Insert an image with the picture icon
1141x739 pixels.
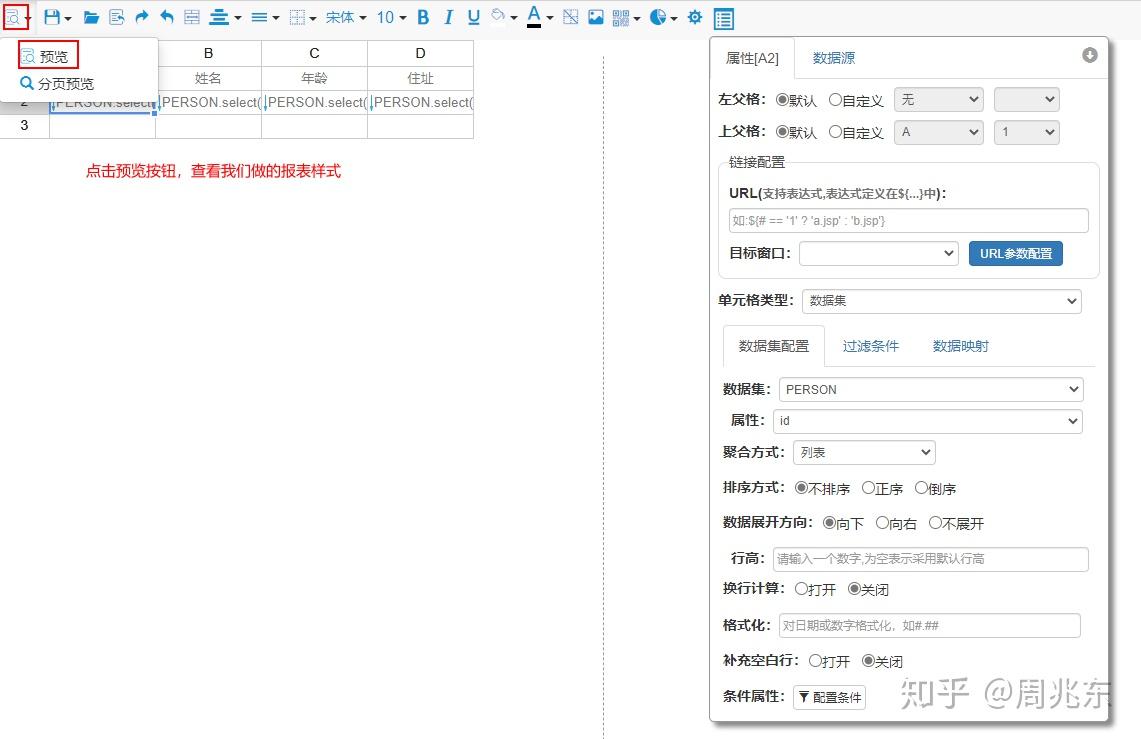tap(596, 17)
